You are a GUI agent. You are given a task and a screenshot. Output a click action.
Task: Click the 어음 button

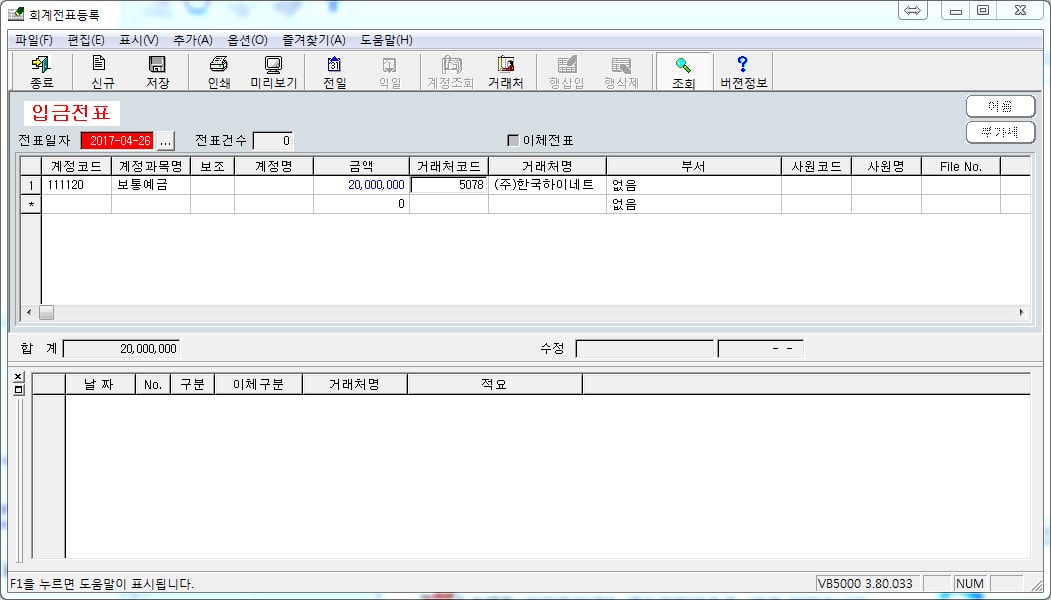[x=999, y=106]
